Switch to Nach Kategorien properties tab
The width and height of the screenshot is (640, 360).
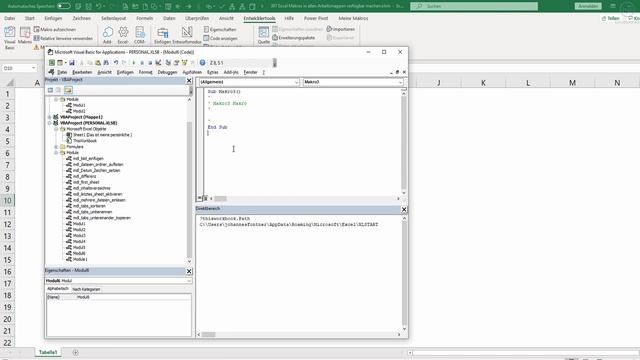coord(86,289)
